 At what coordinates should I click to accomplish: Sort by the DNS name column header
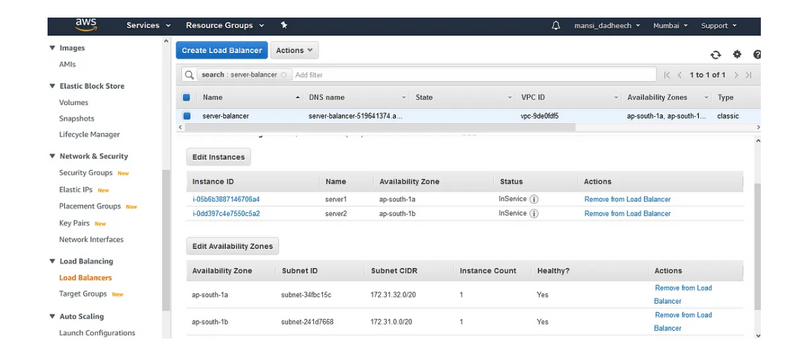tap(327, 97)
